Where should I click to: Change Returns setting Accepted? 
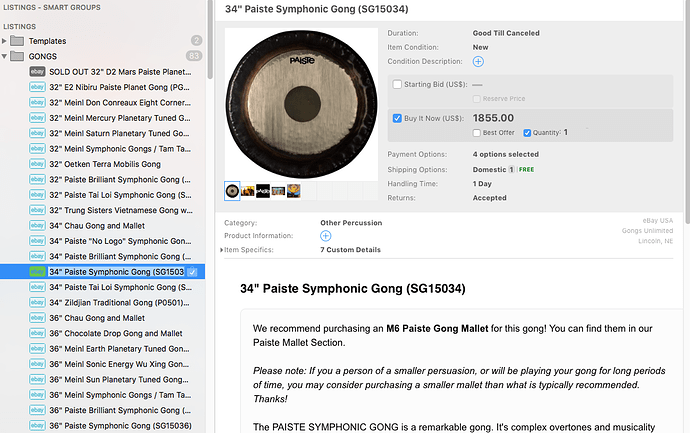click(x=490, y=198)
